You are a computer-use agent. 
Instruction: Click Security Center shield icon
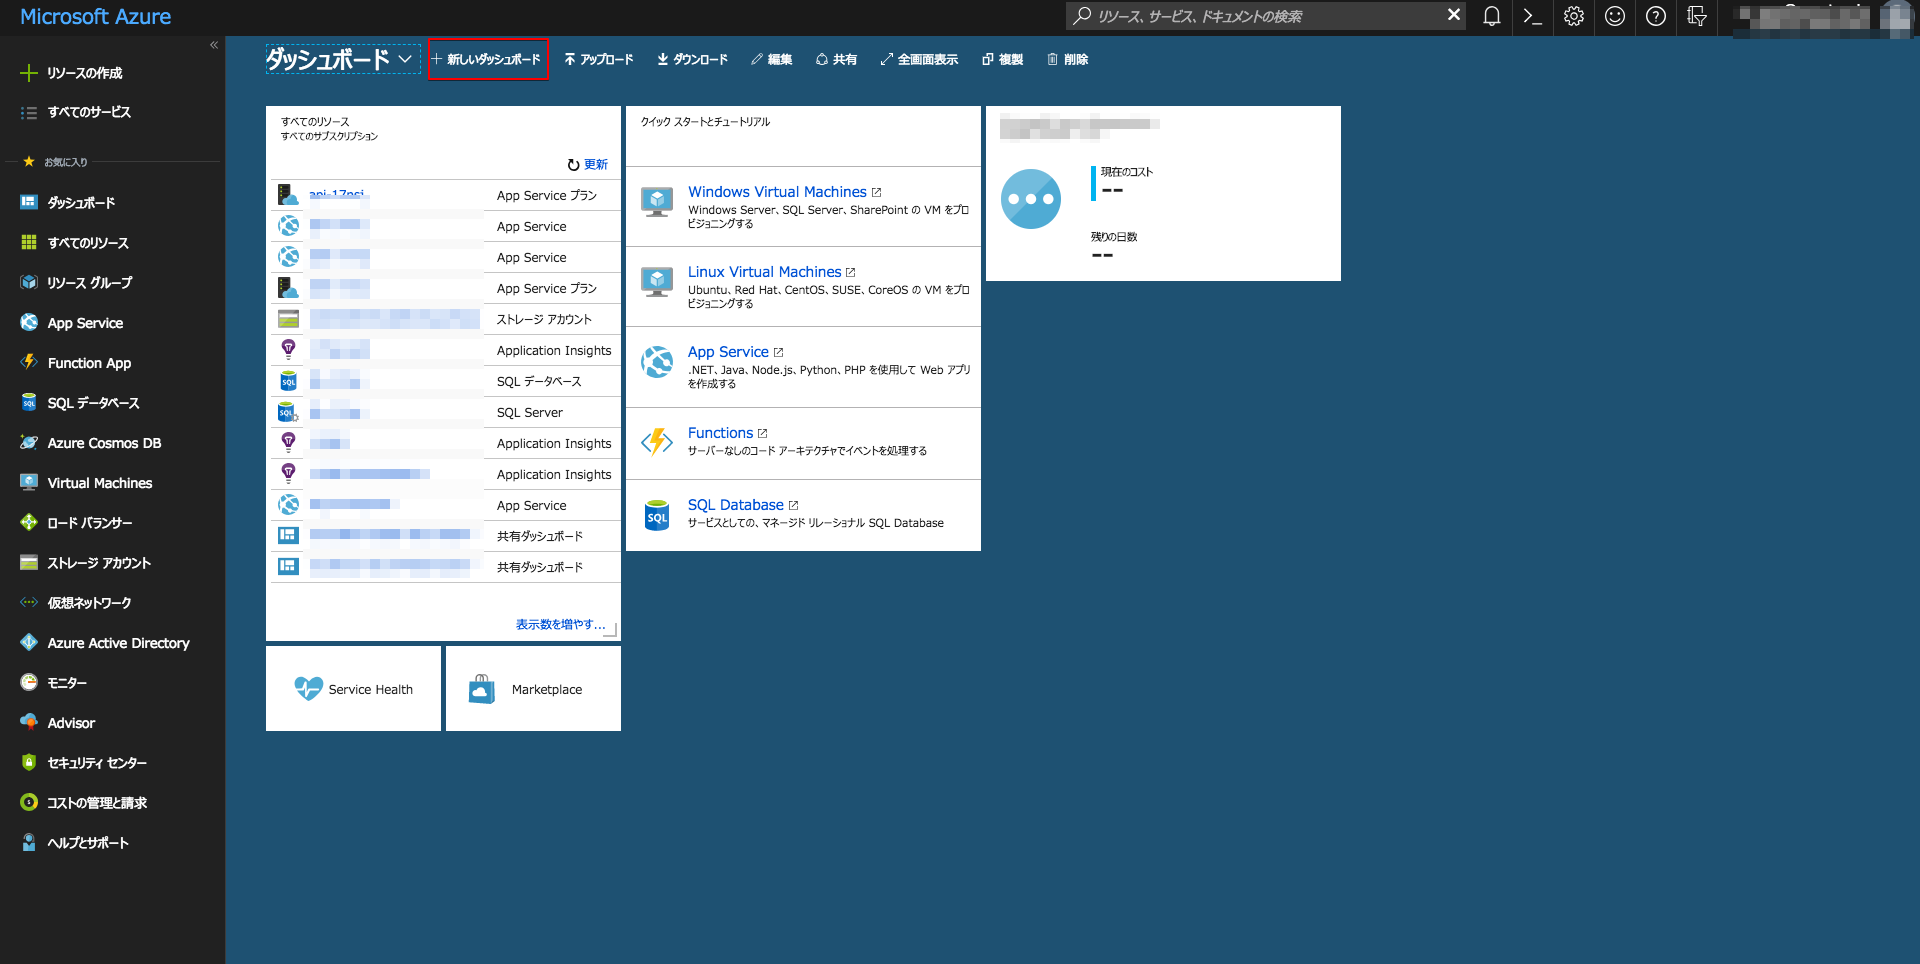click(29, 762)
